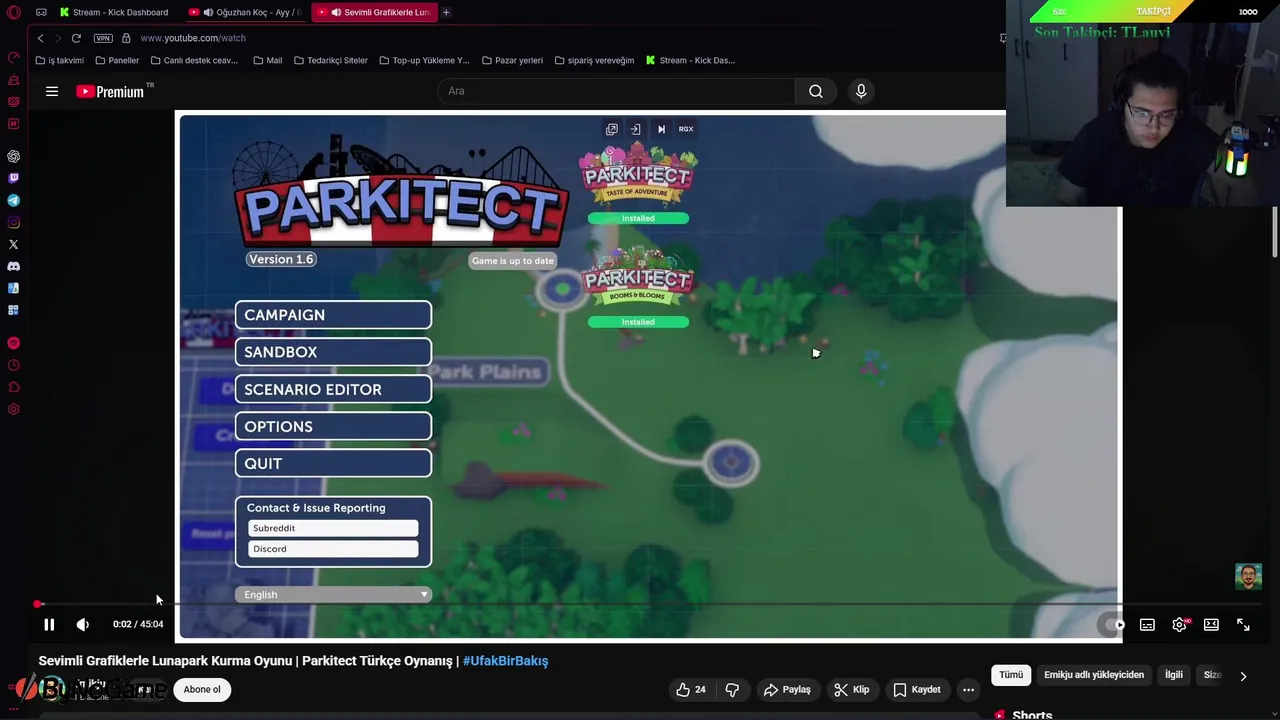Open the player settings gear
Screen dimensions: 1280x720
1179,625
